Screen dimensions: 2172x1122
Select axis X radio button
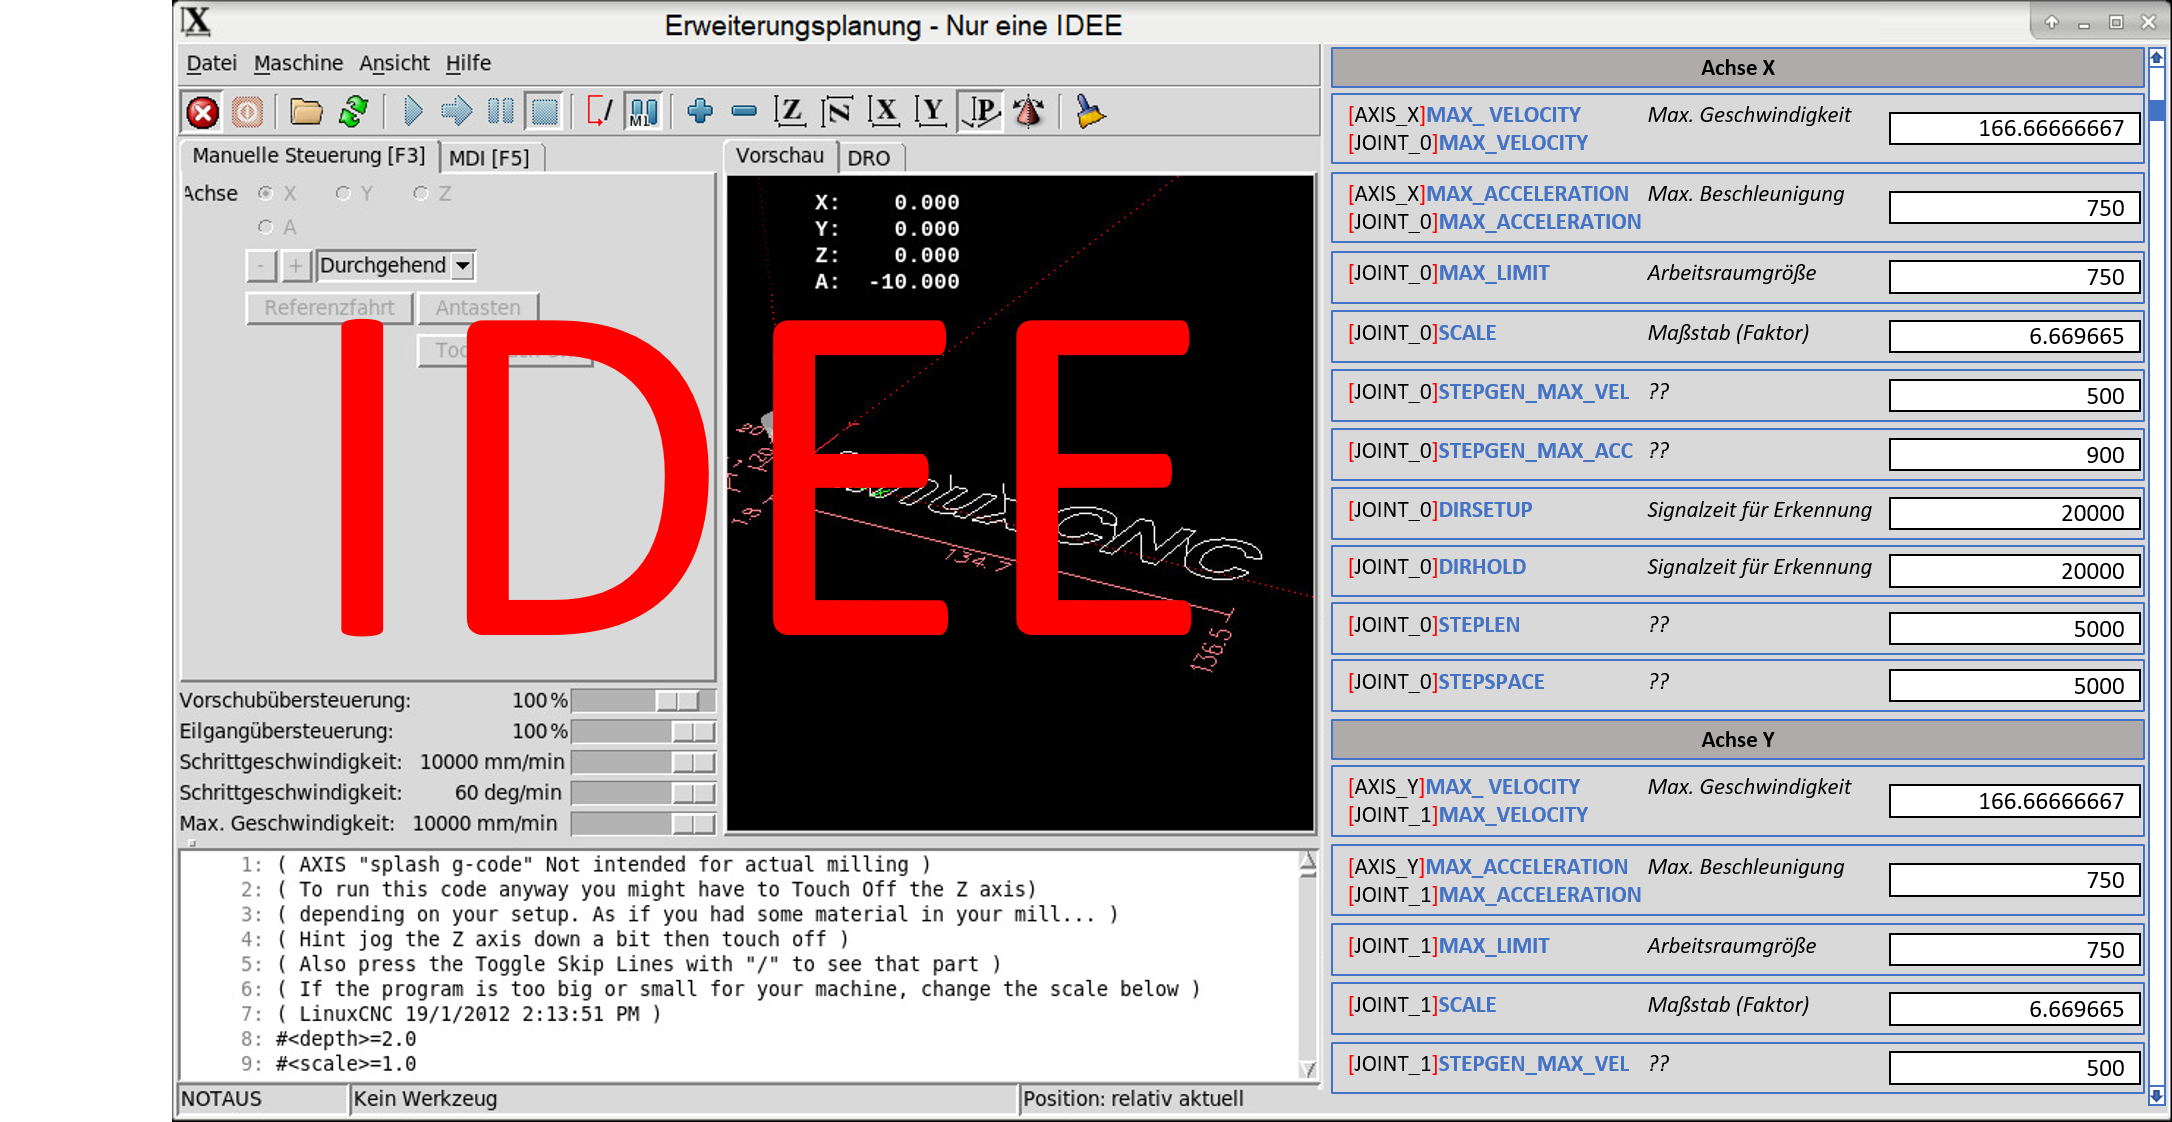(x=265, y=194)
